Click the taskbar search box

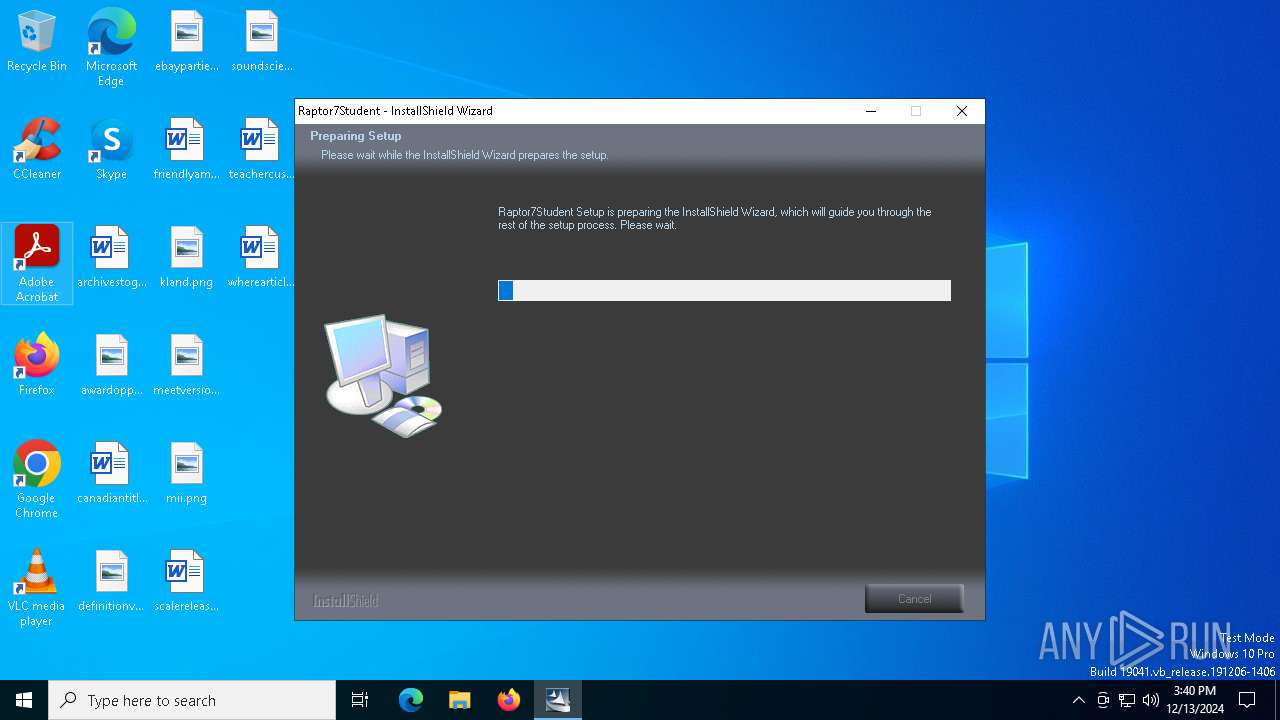coord(192,700)
